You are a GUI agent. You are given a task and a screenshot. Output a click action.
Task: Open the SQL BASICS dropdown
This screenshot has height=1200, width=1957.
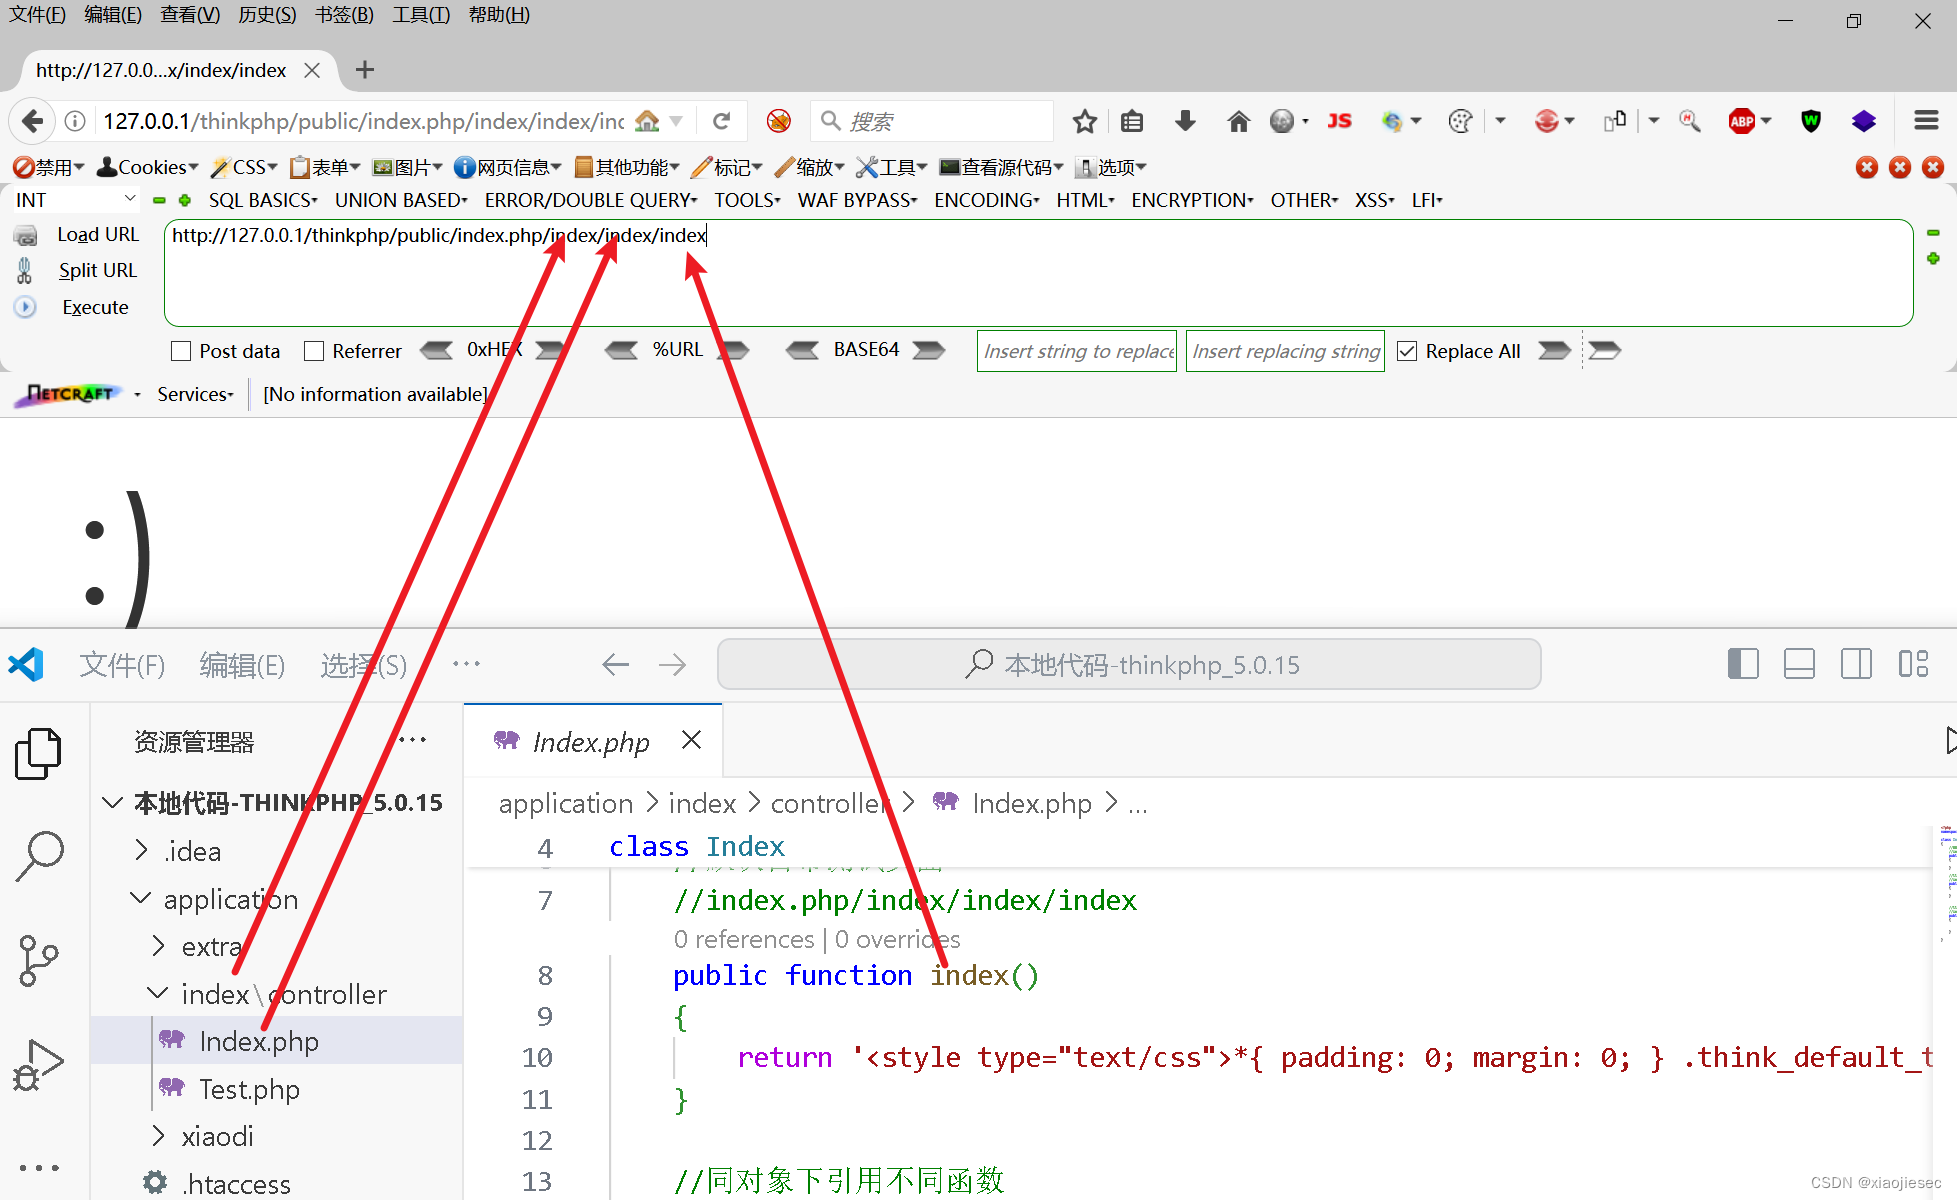(x=263, y=200)
